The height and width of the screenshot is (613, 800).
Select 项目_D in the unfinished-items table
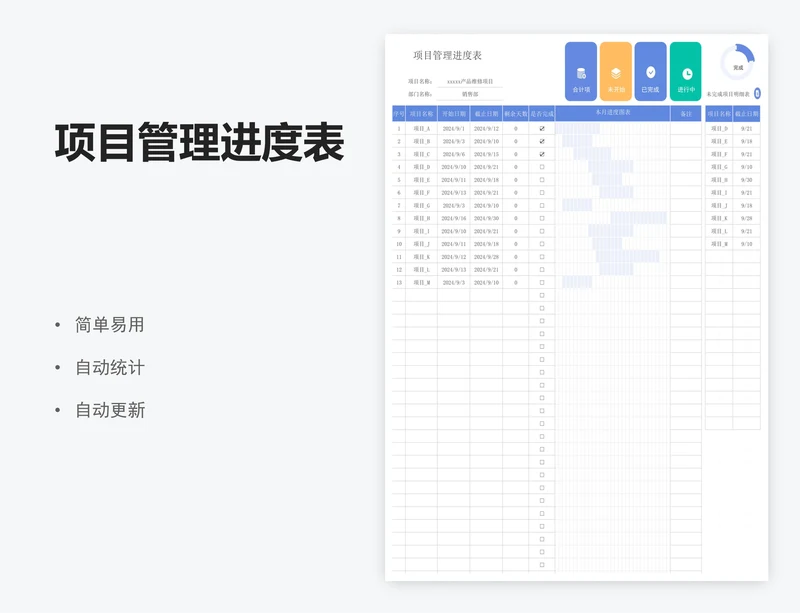719,129
